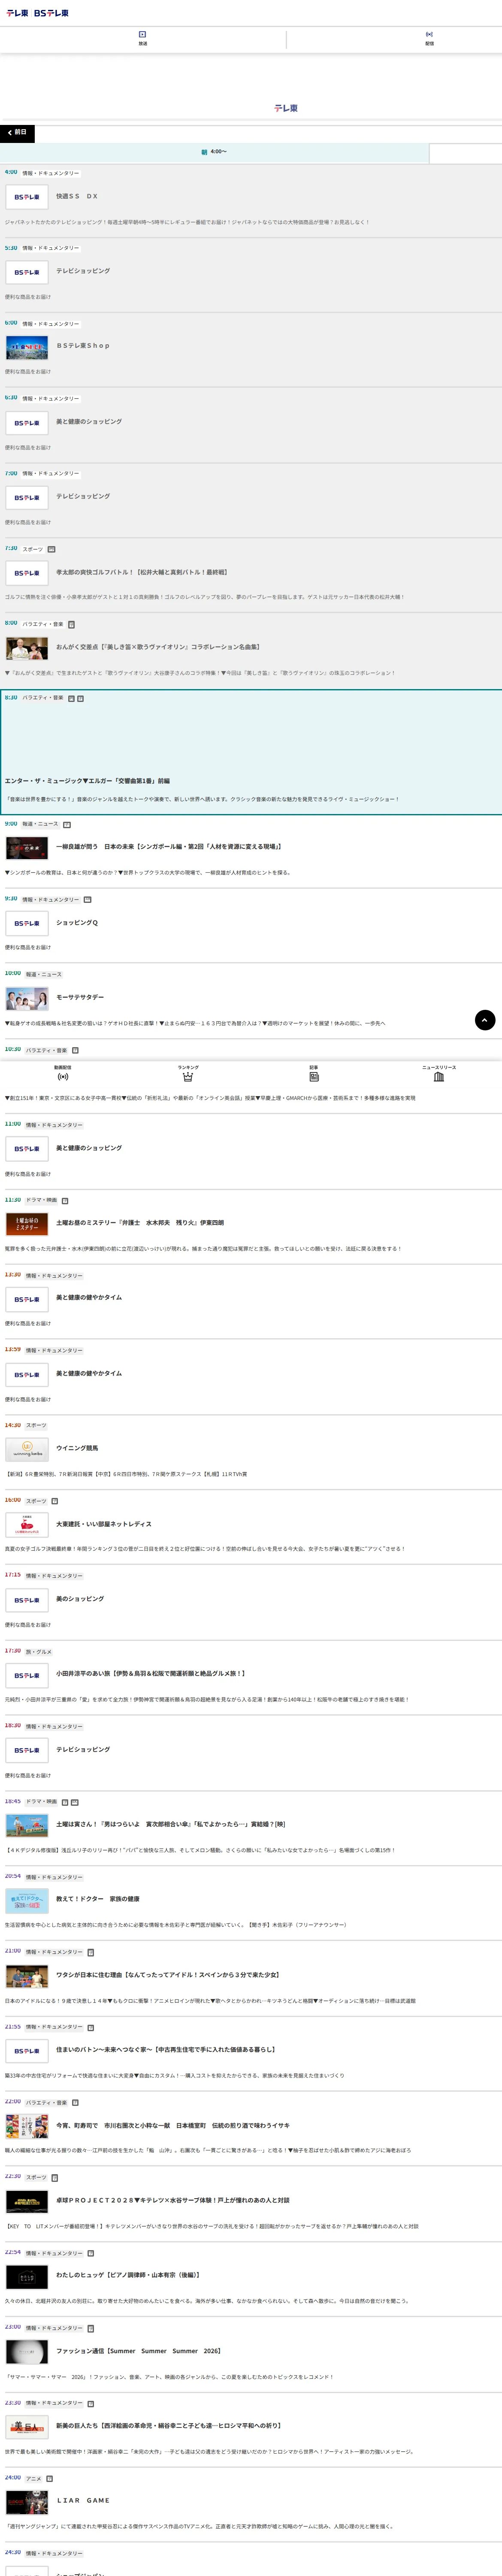Image resolution: width=502 pixels, height=2576 pixels.
Task: Open 土曜お昼のミステリー thumbnail
Action: [x=27, y=1223]
